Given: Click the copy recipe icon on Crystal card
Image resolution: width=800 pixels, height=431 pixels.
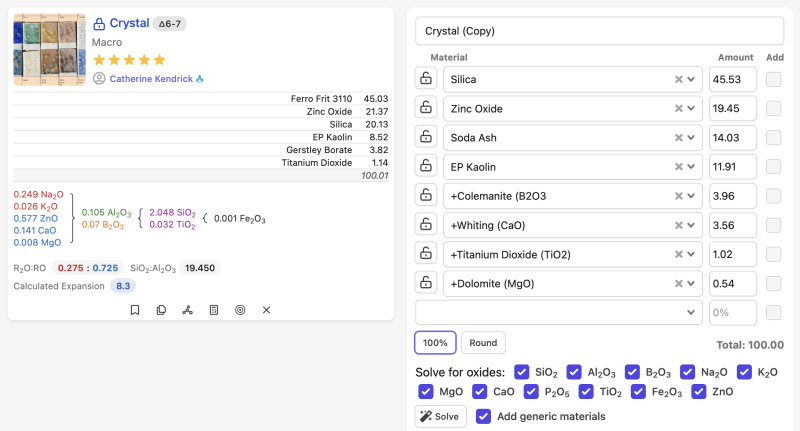Looking at the screenshot, I should pos(161,310).
